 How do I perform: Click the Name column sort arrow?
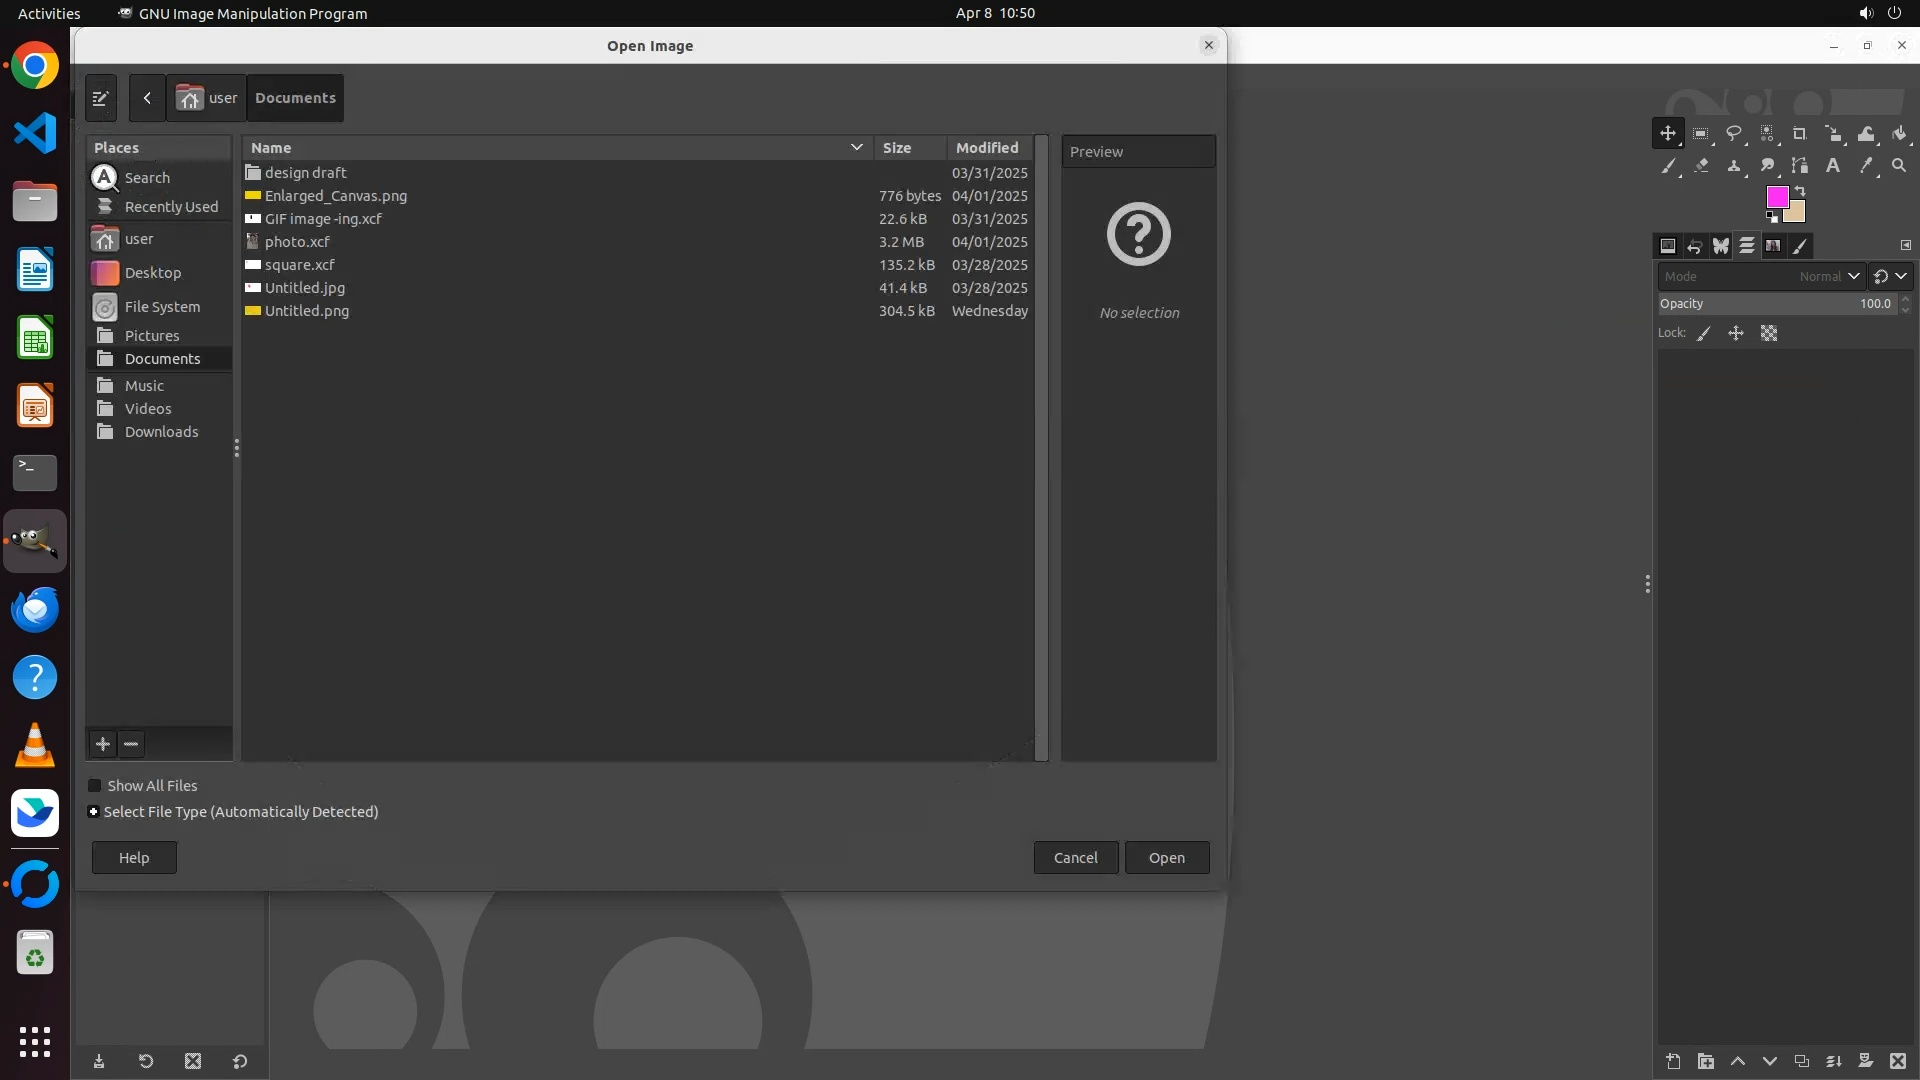(856, 147)
